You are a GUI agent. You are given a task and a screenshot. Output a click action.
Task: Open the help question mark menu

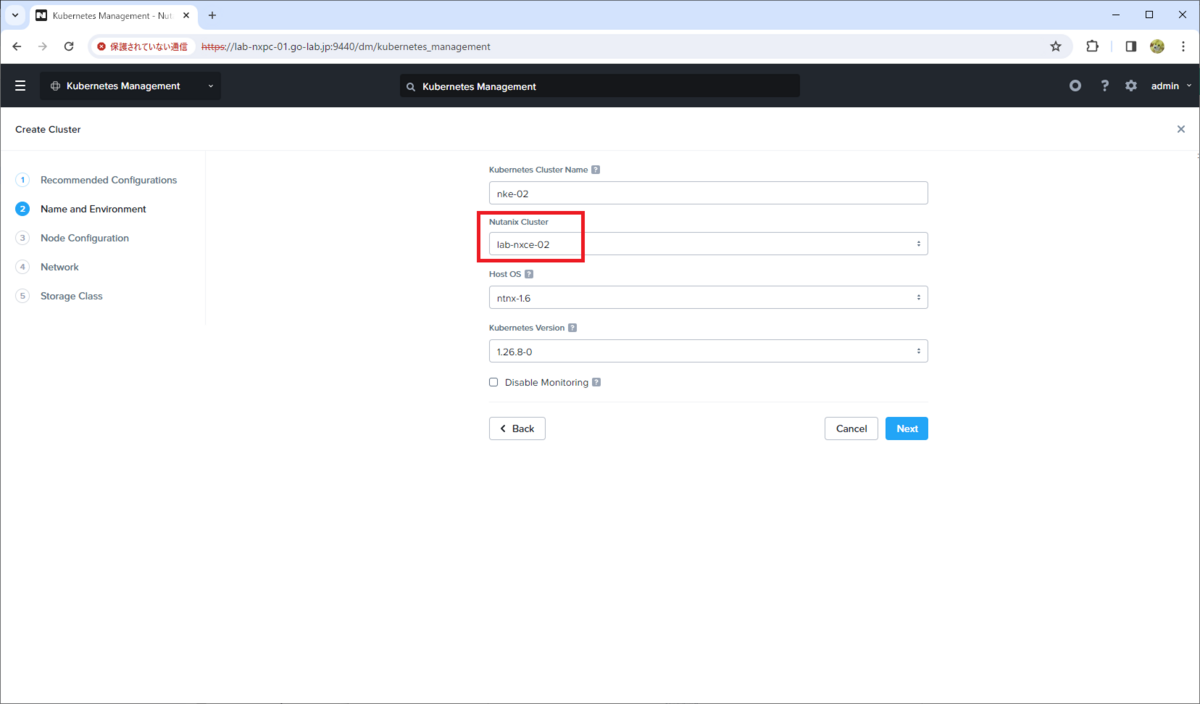[x=1104, y=86]
